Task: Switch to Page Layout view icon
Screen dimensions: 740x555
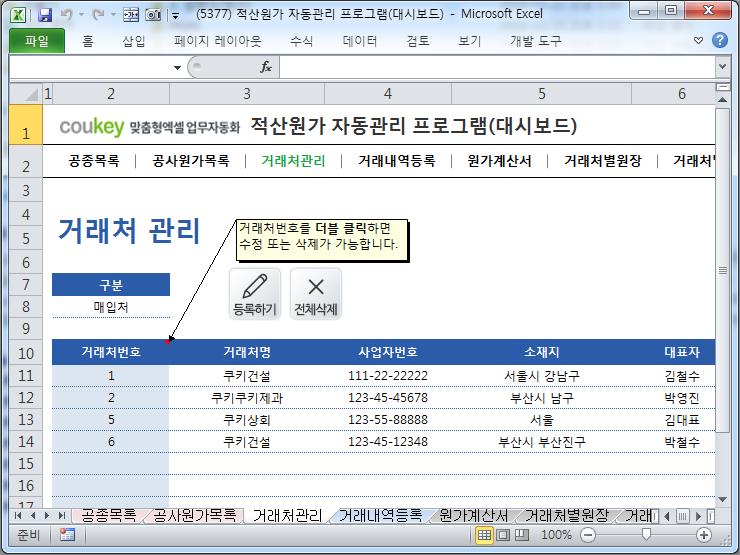Action: [x=503, y=535]
